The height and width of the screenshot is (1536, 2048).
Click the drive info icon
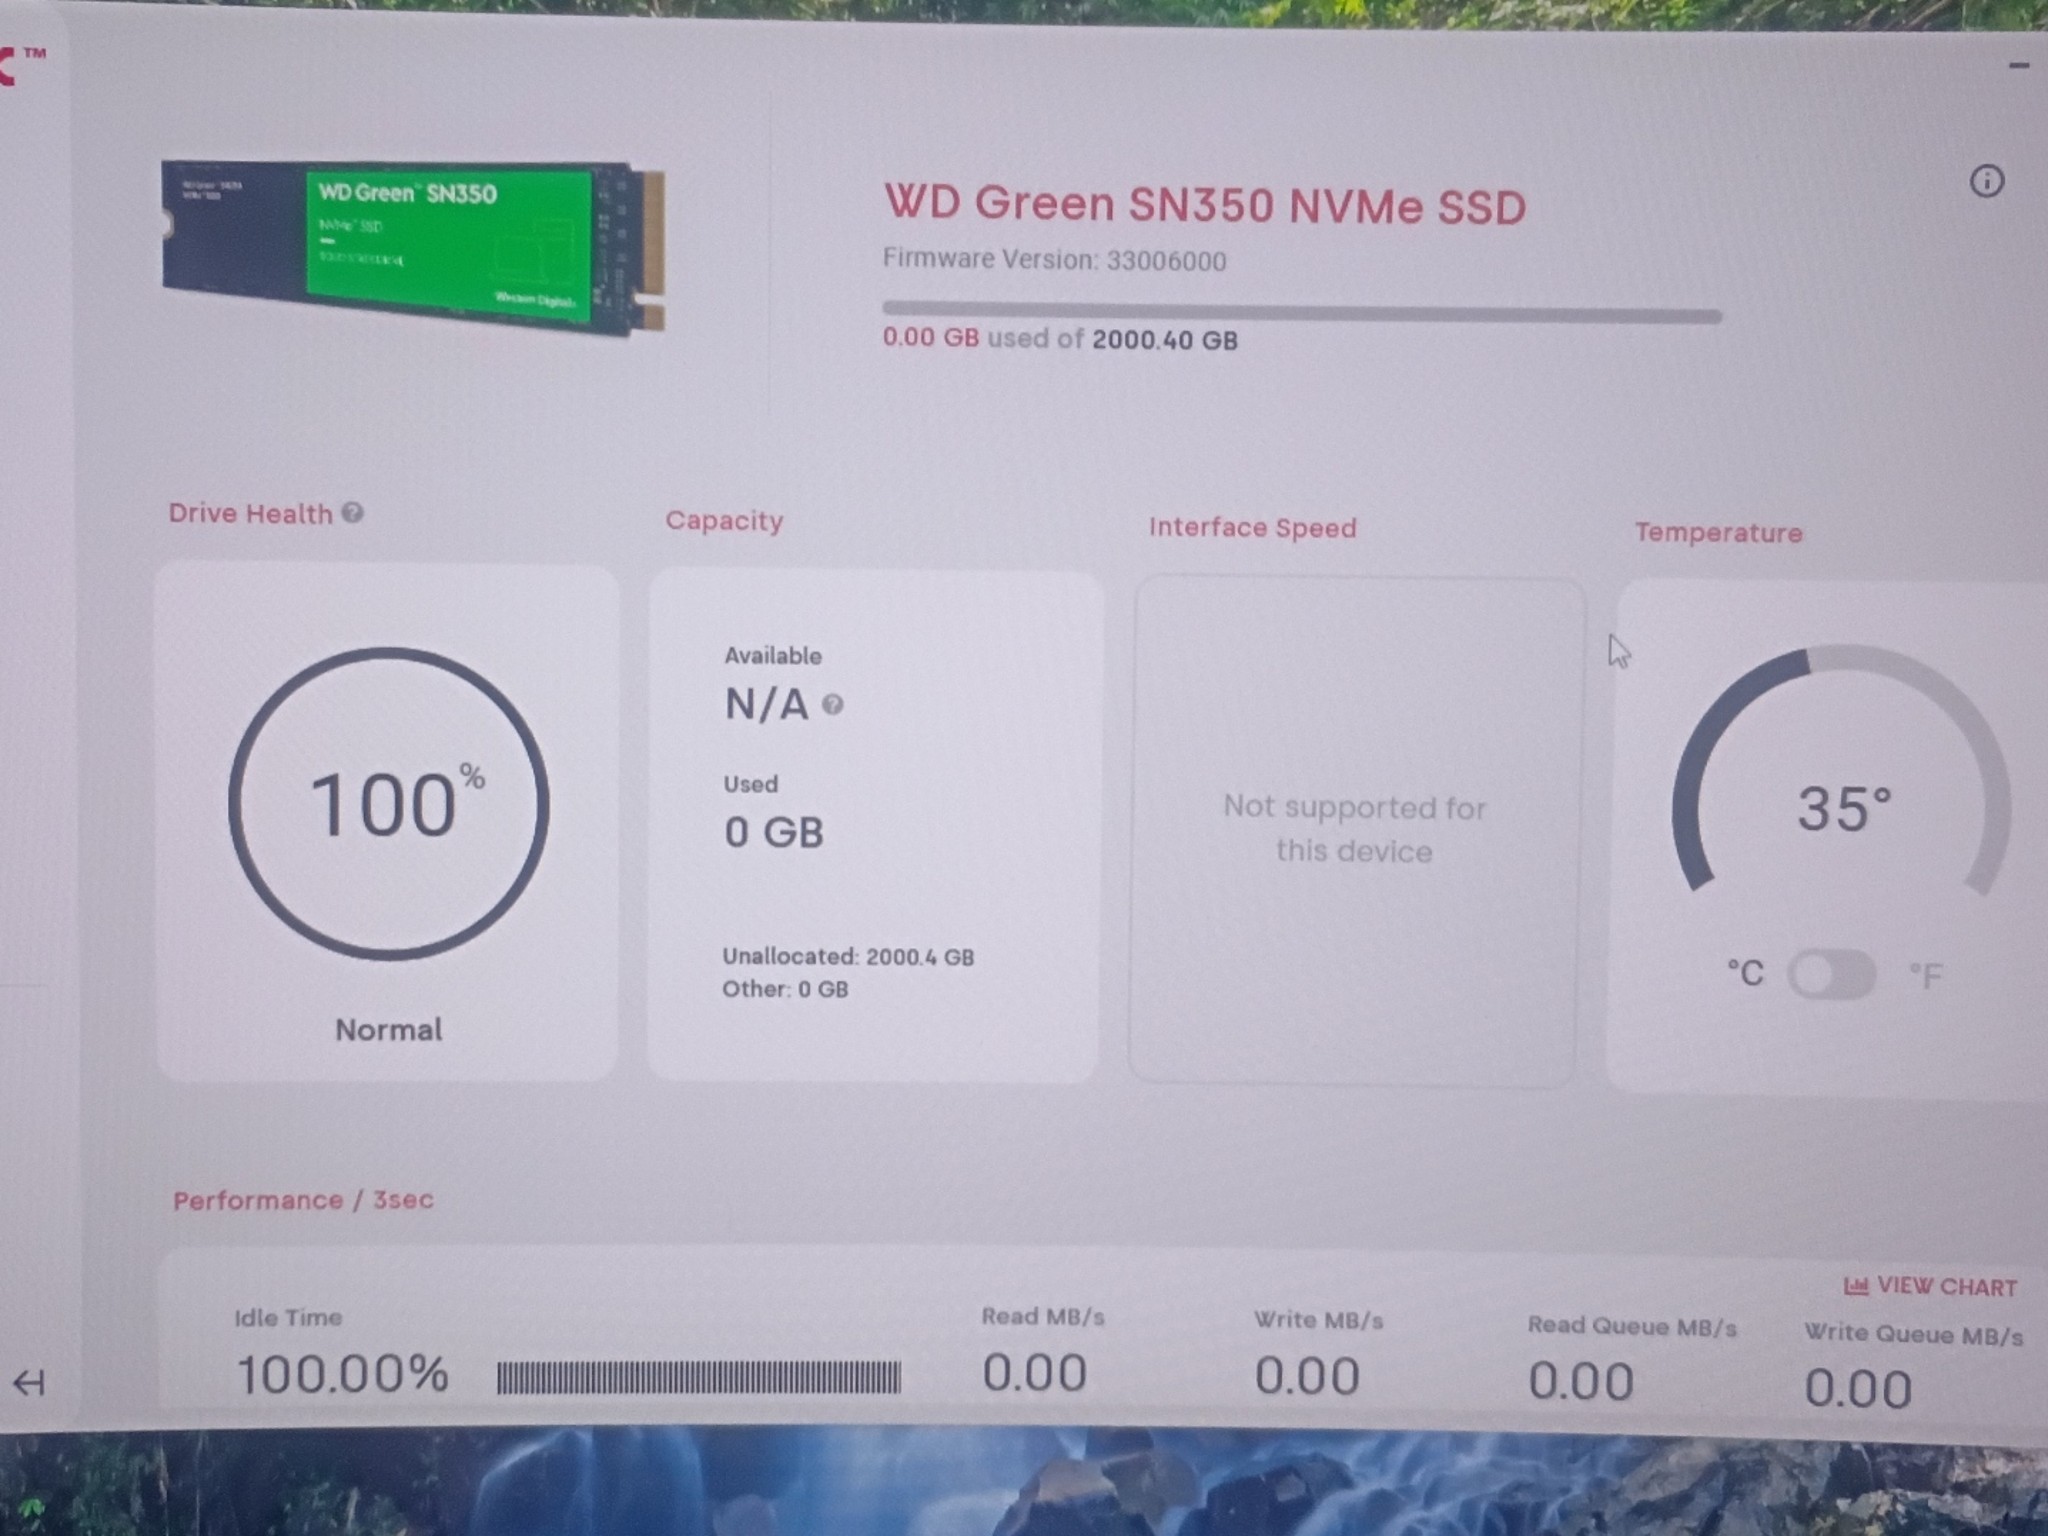1986,181
